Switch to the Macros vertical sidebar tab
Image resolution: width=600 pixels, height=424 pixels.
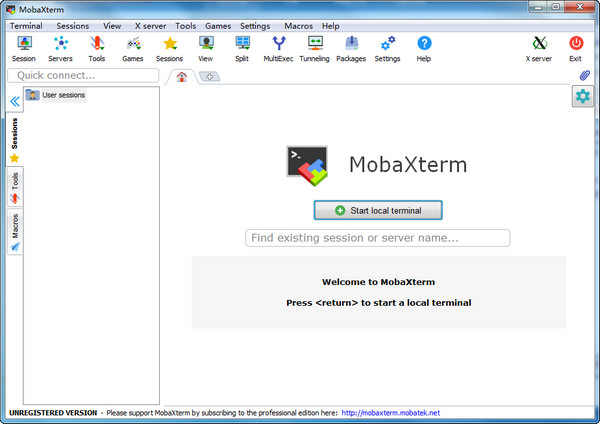pyautogui.click(x=15, y=233)
